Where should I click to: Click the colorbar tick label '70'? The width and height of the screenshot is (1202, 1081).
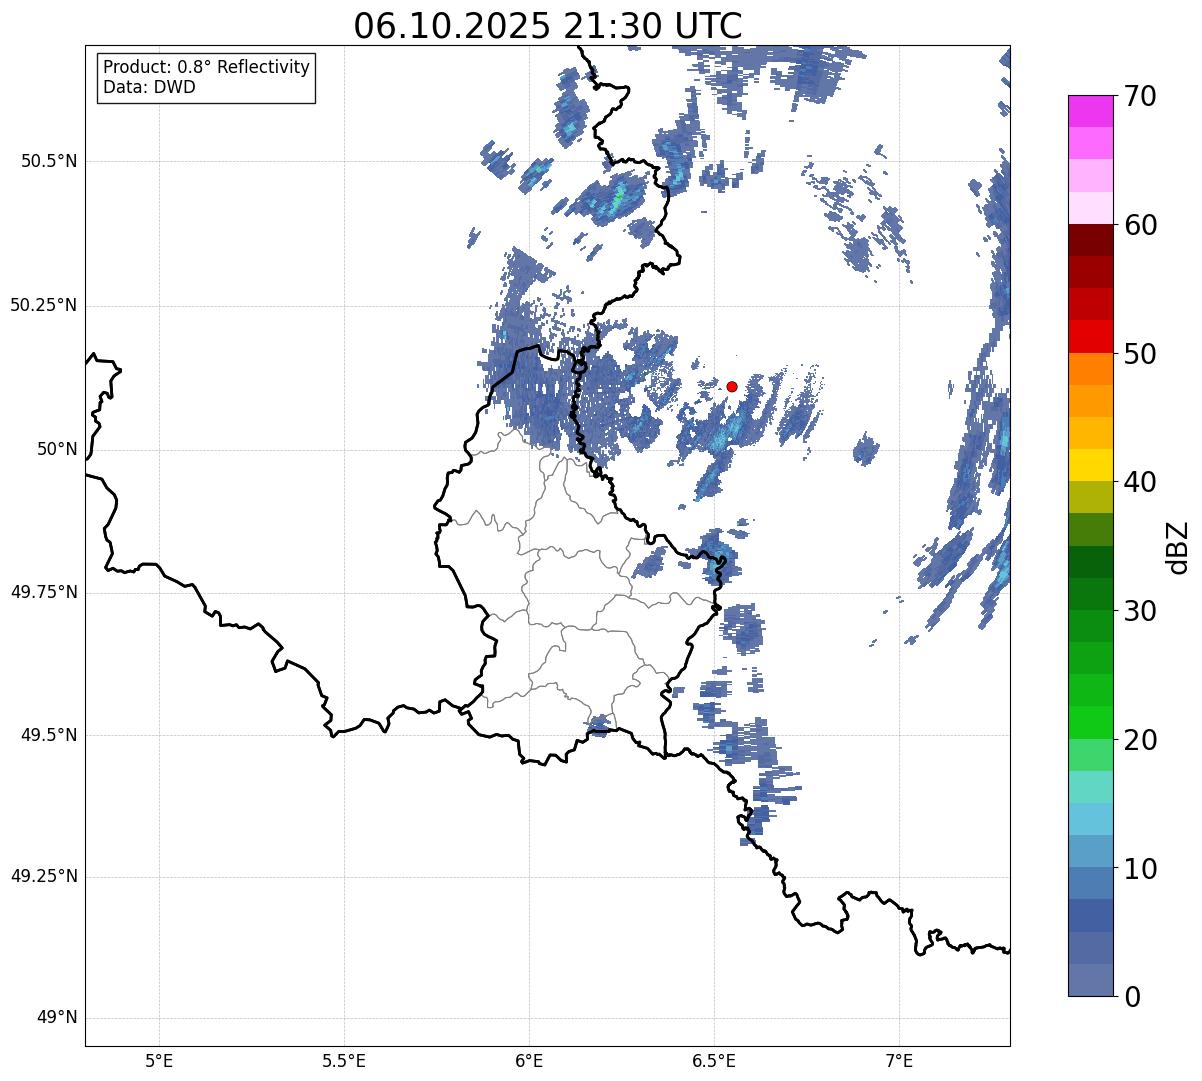point(1140,97)
